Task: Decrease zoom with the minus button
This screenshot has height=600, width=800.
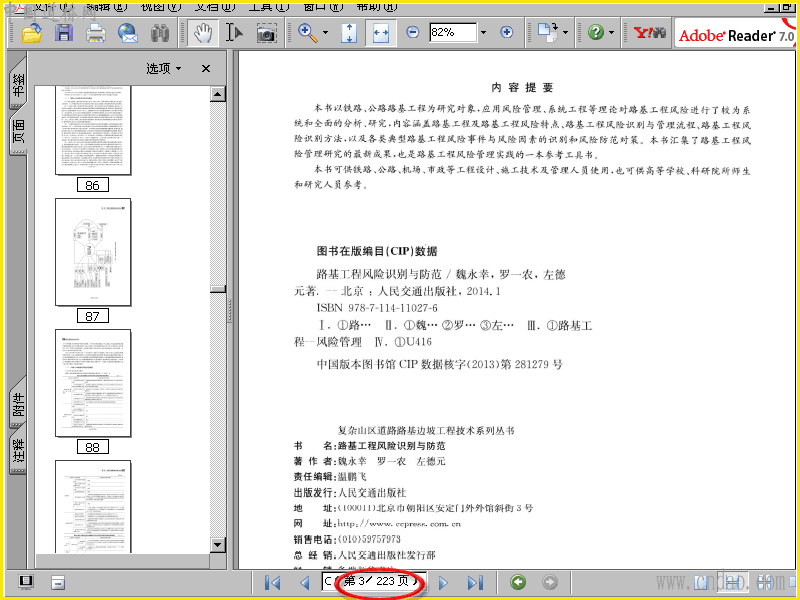Action: [413, 33]
